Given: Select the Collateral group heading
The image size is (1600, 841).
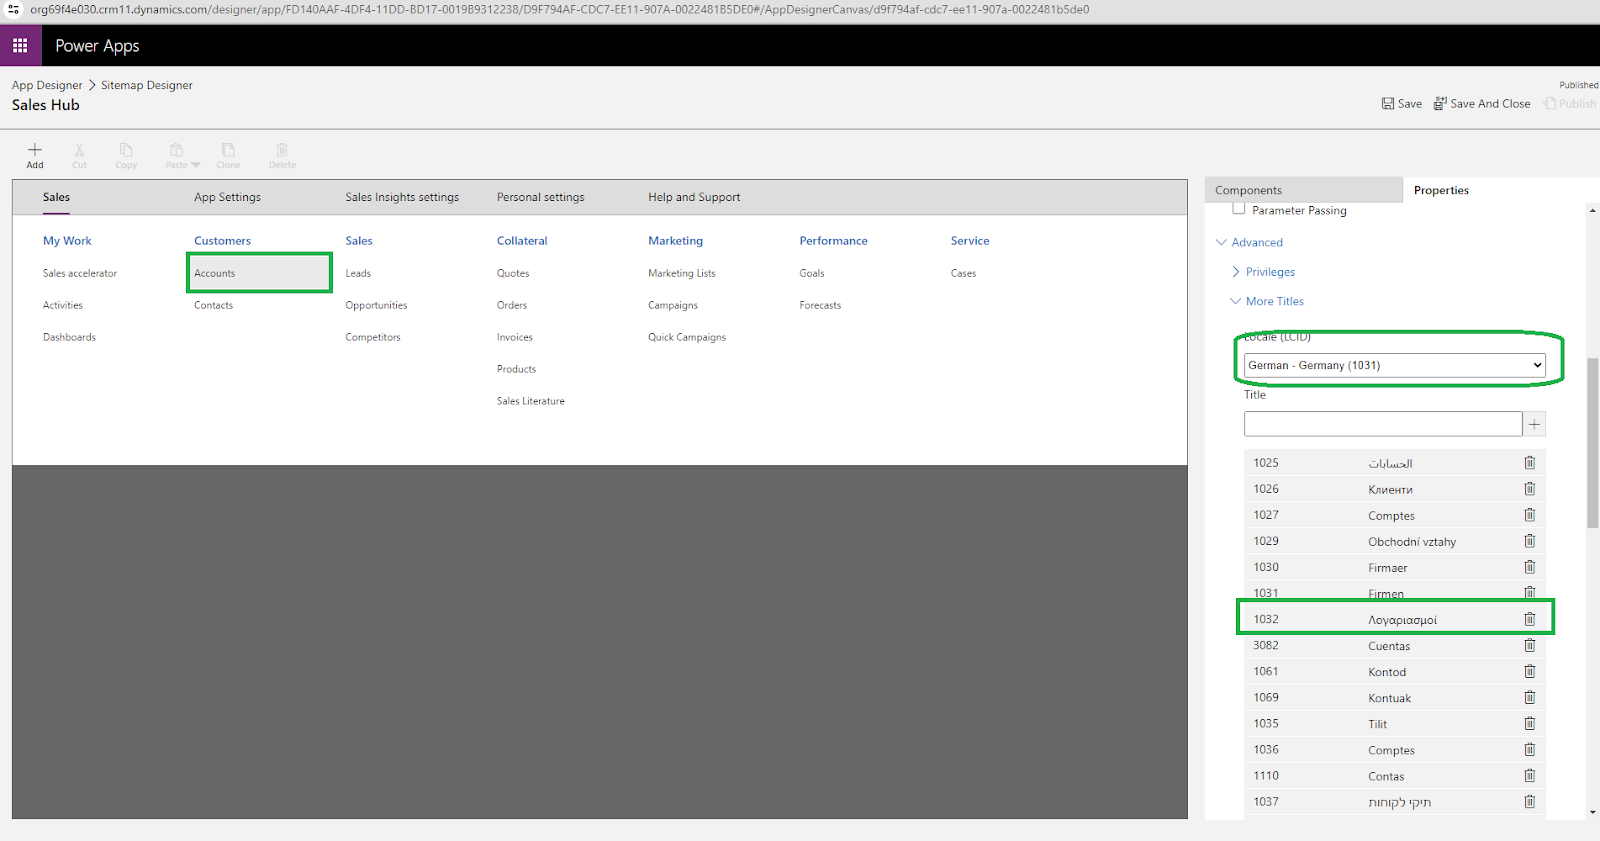Looking at the screenshot, I should click(x=522, y=241).
